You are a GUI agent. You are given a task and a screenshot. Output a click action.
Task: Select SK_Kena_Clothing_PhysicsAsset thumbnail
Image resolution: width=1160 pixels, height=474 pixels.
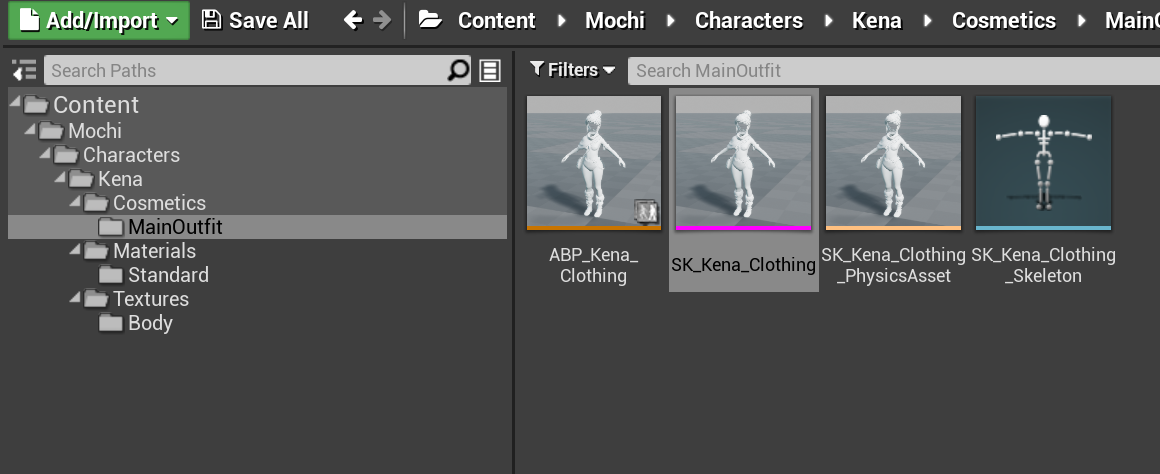point(893,161)
